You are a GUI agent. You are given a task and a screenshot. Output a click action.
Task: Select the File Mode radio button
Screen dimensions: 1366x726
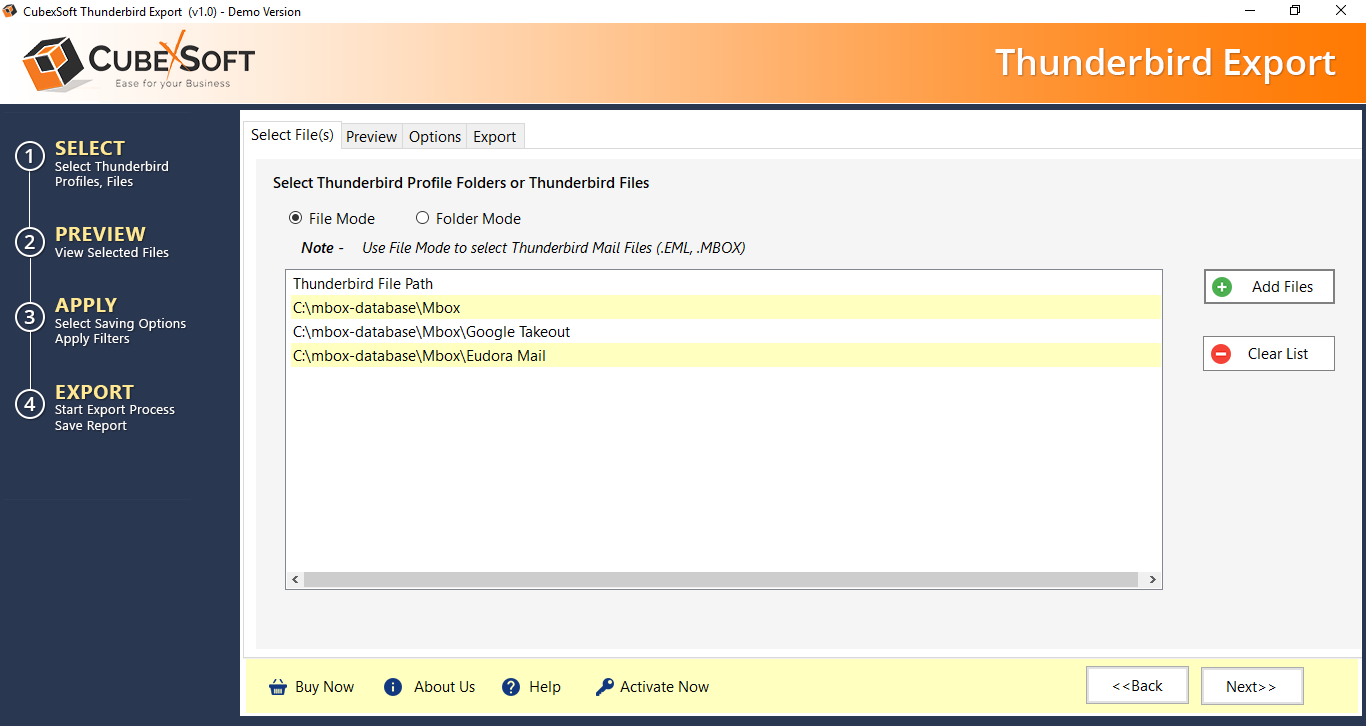tap(295, 218)
